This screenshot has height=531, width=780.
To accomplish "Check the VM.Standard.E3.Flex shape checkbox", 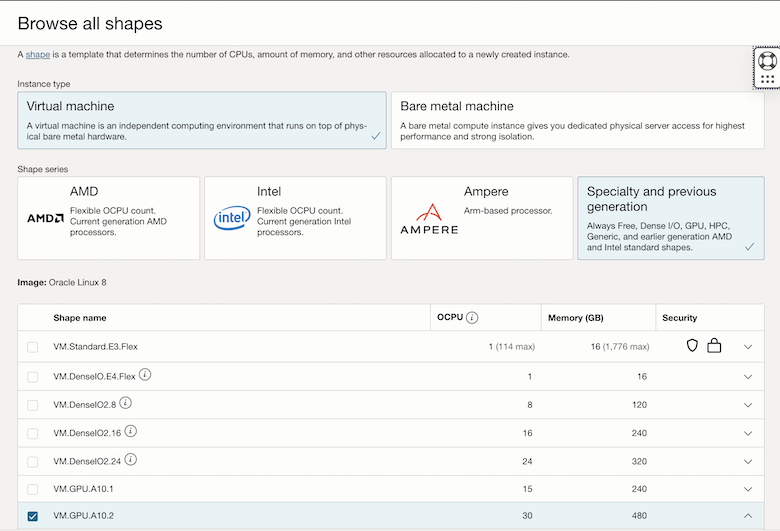I will (33, 347).
